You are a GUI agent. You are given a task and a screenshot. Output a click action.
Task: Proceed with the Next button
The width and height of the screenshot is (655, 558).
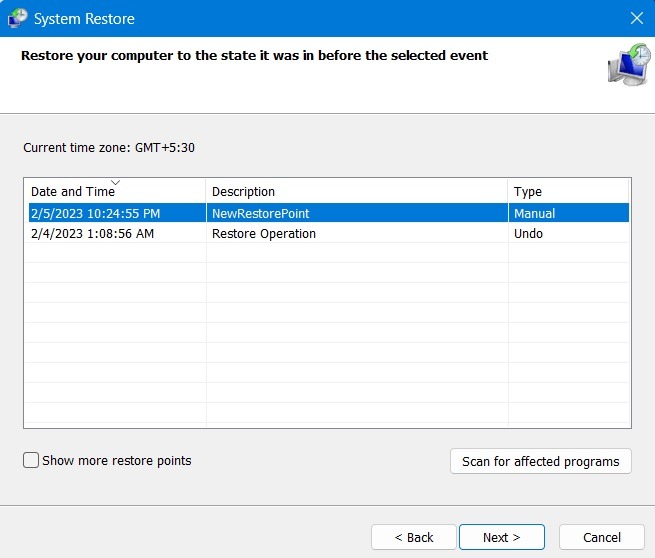click(x=502, y=537)
